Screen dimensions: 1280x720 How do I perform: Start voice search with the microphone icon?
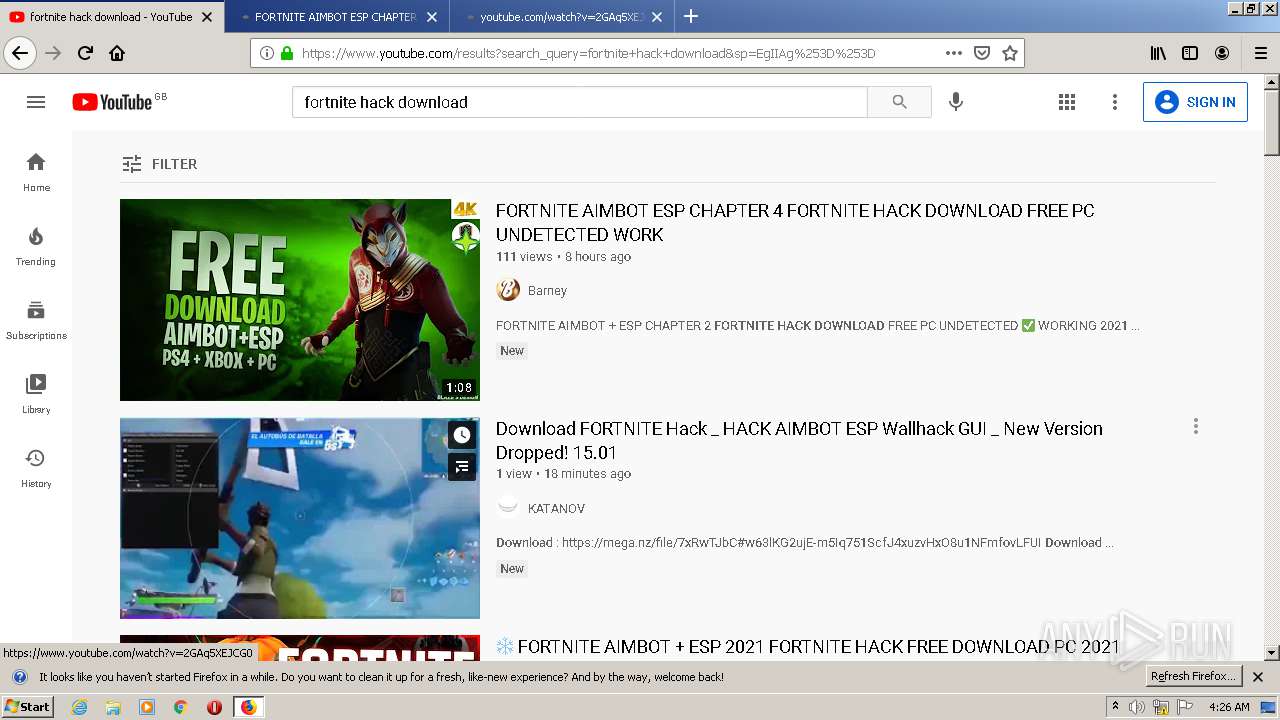click(956, 102)
